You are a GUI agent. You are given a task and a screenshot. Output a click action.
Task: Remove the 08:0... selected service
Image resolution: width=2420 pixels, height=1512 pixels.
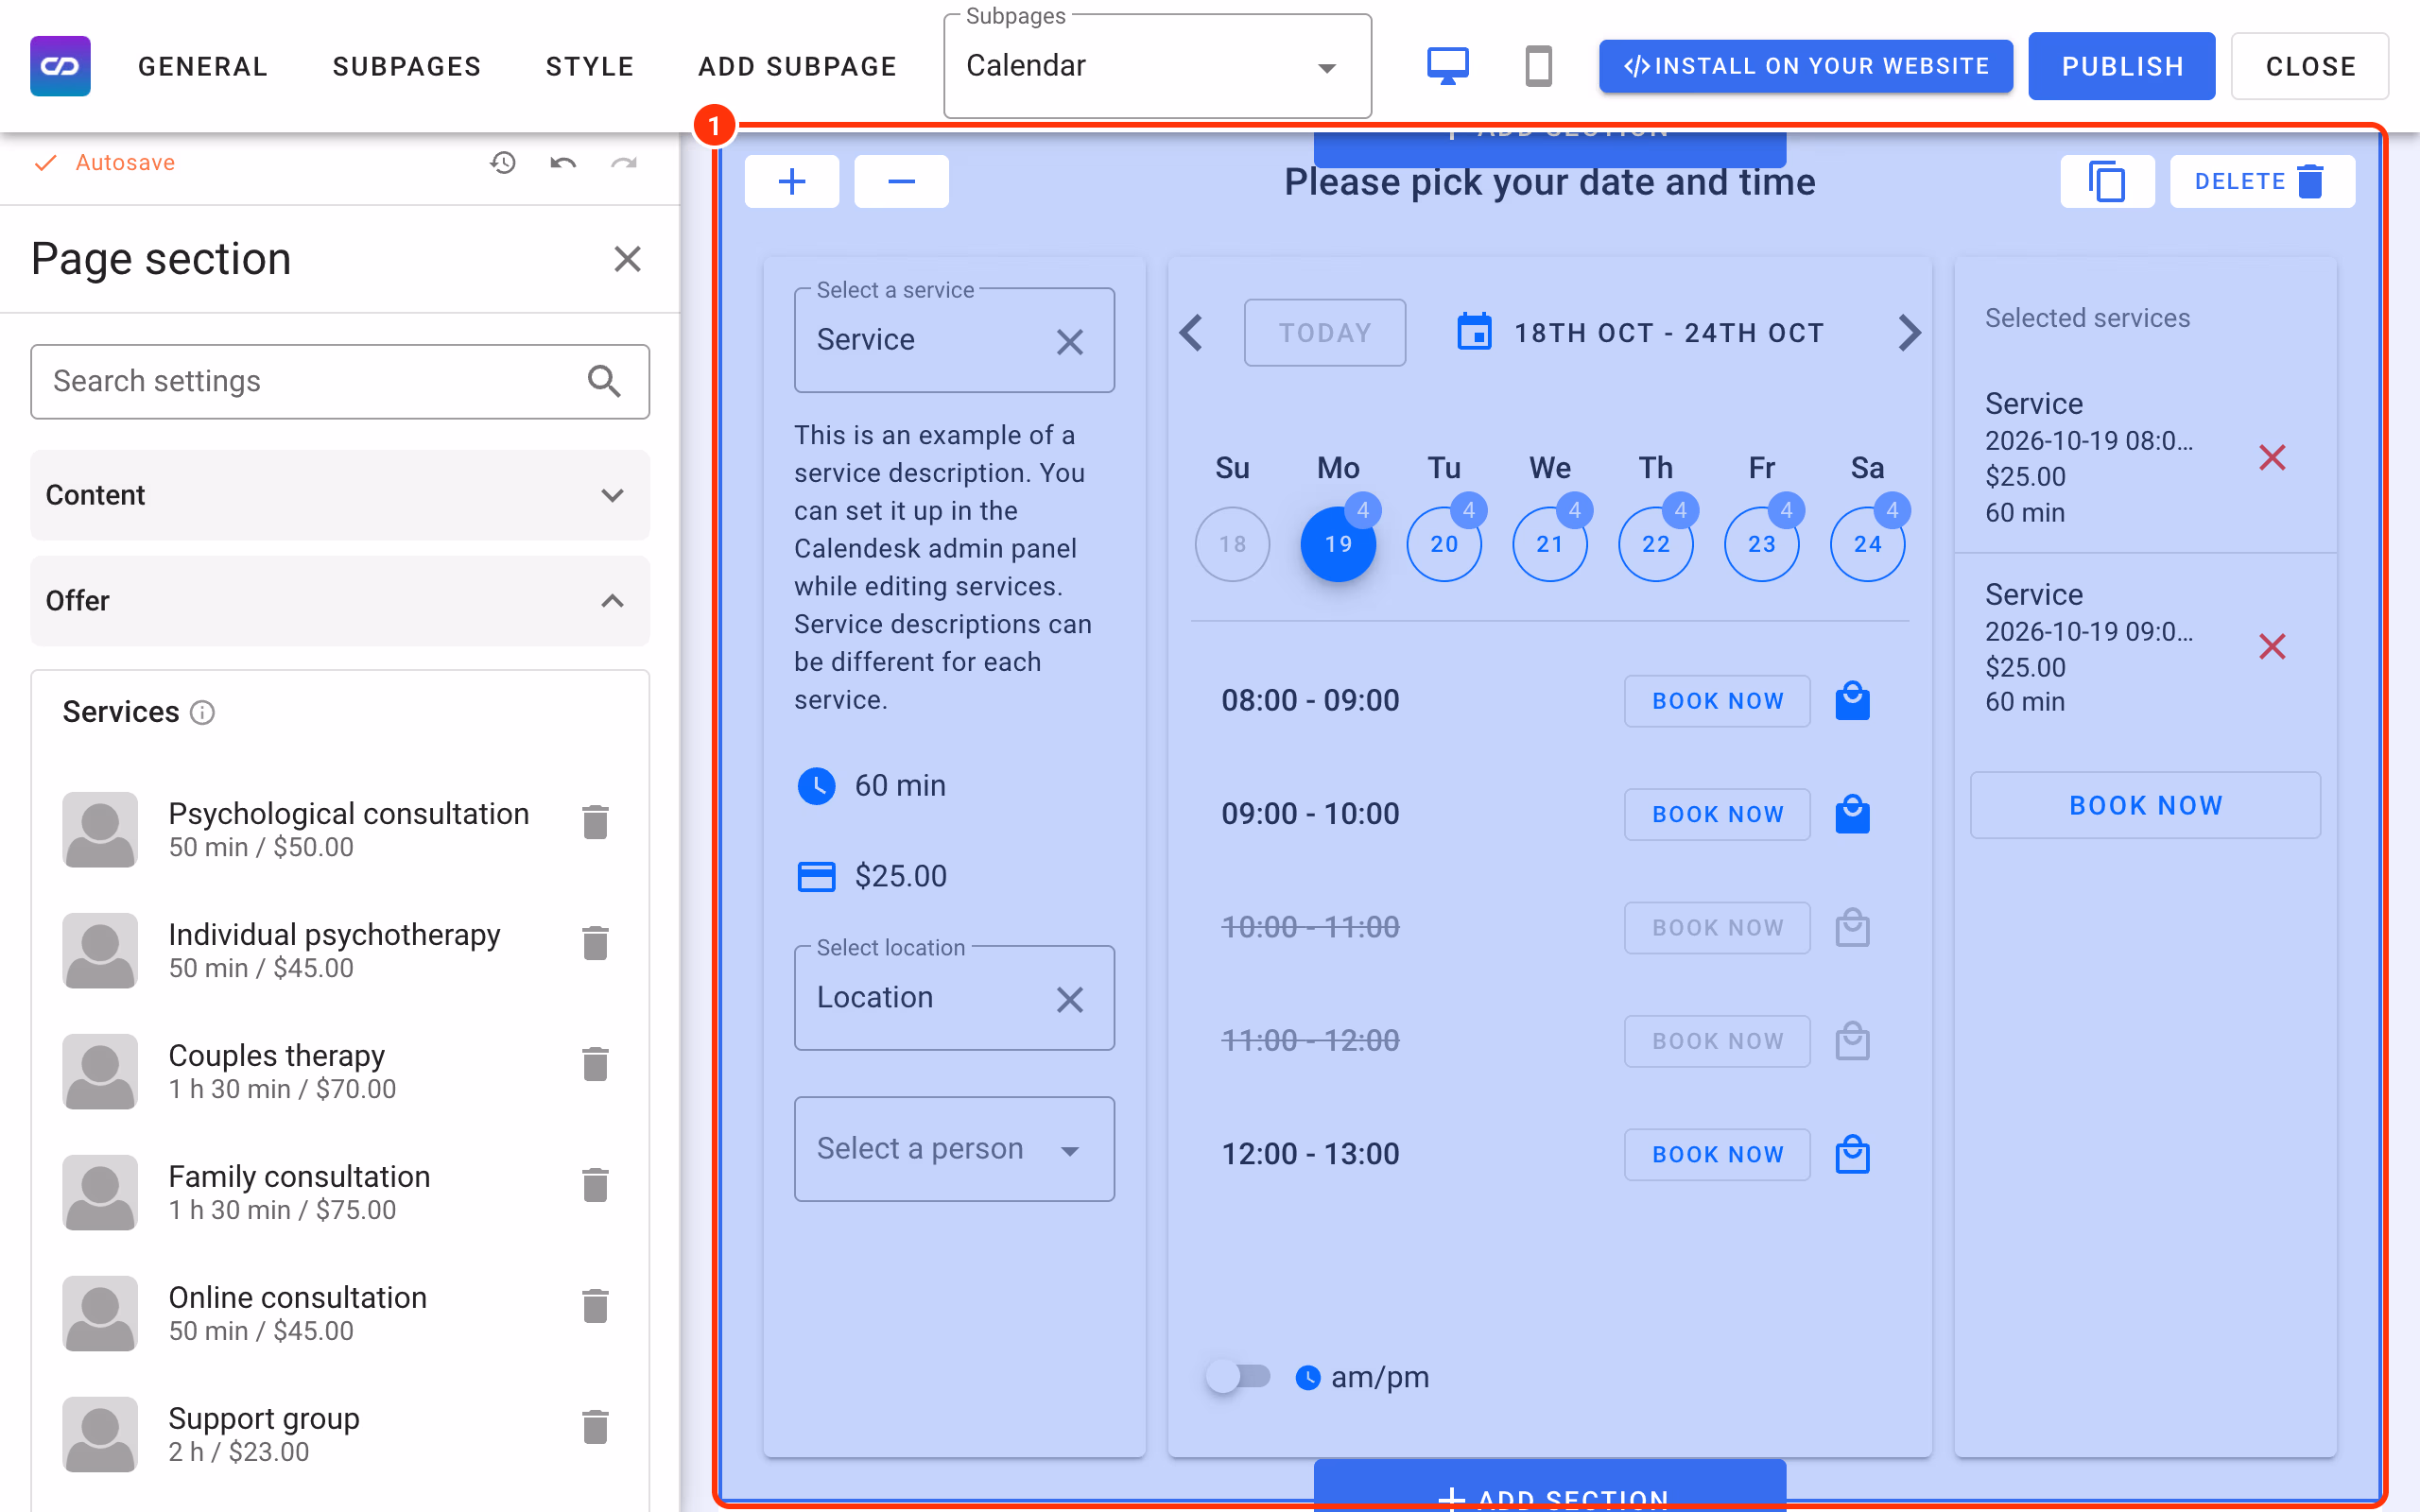2272,458
